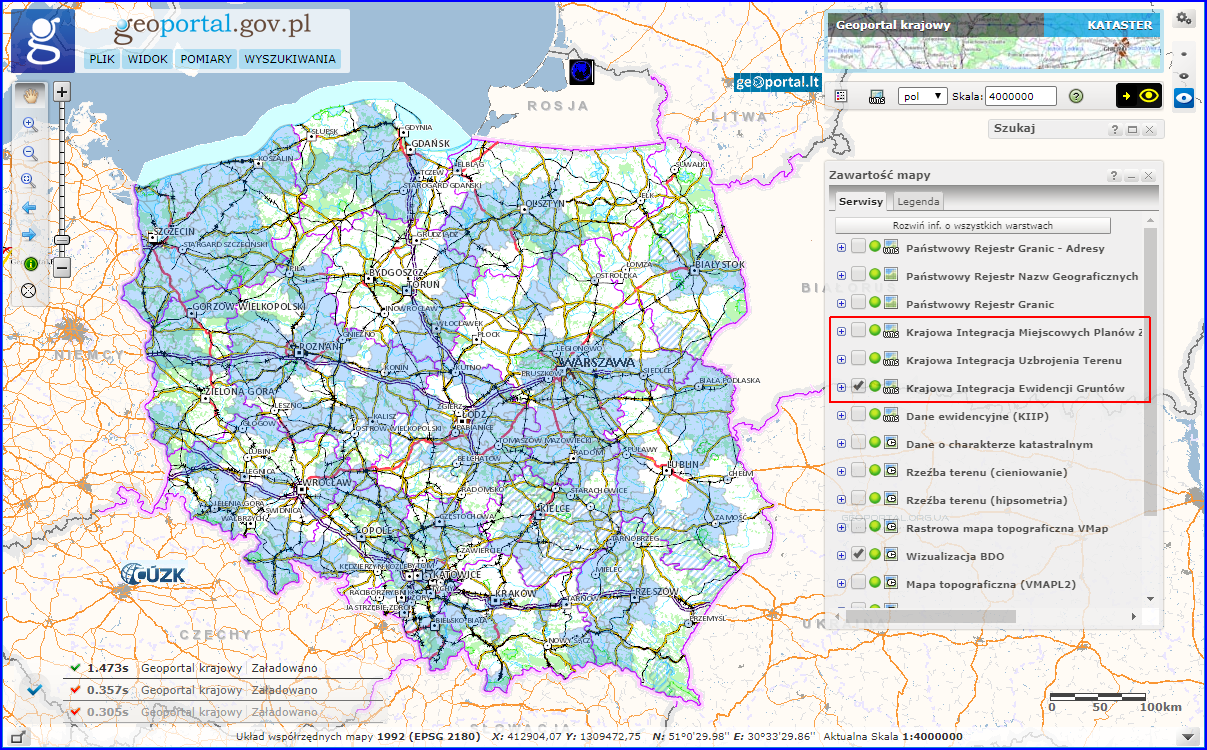This screenshot has width=1207, height=750.
Task: Select the blue eye contrast mode
Action: pos(1184,97)
